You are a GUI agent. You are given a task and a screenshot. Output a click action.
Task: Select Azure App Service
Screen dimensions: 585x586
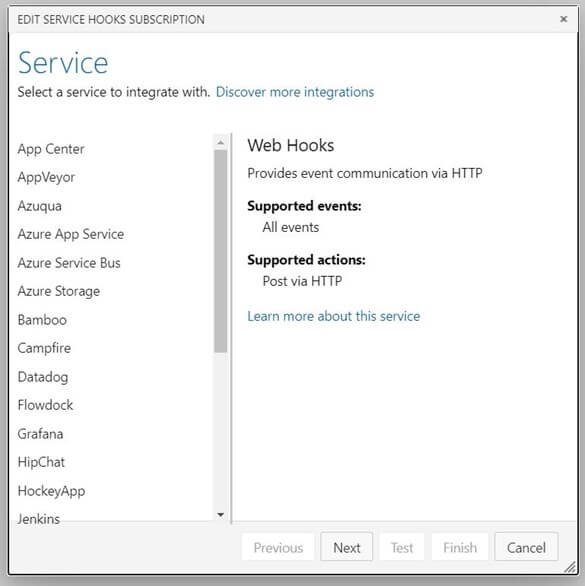click(71, 234)
